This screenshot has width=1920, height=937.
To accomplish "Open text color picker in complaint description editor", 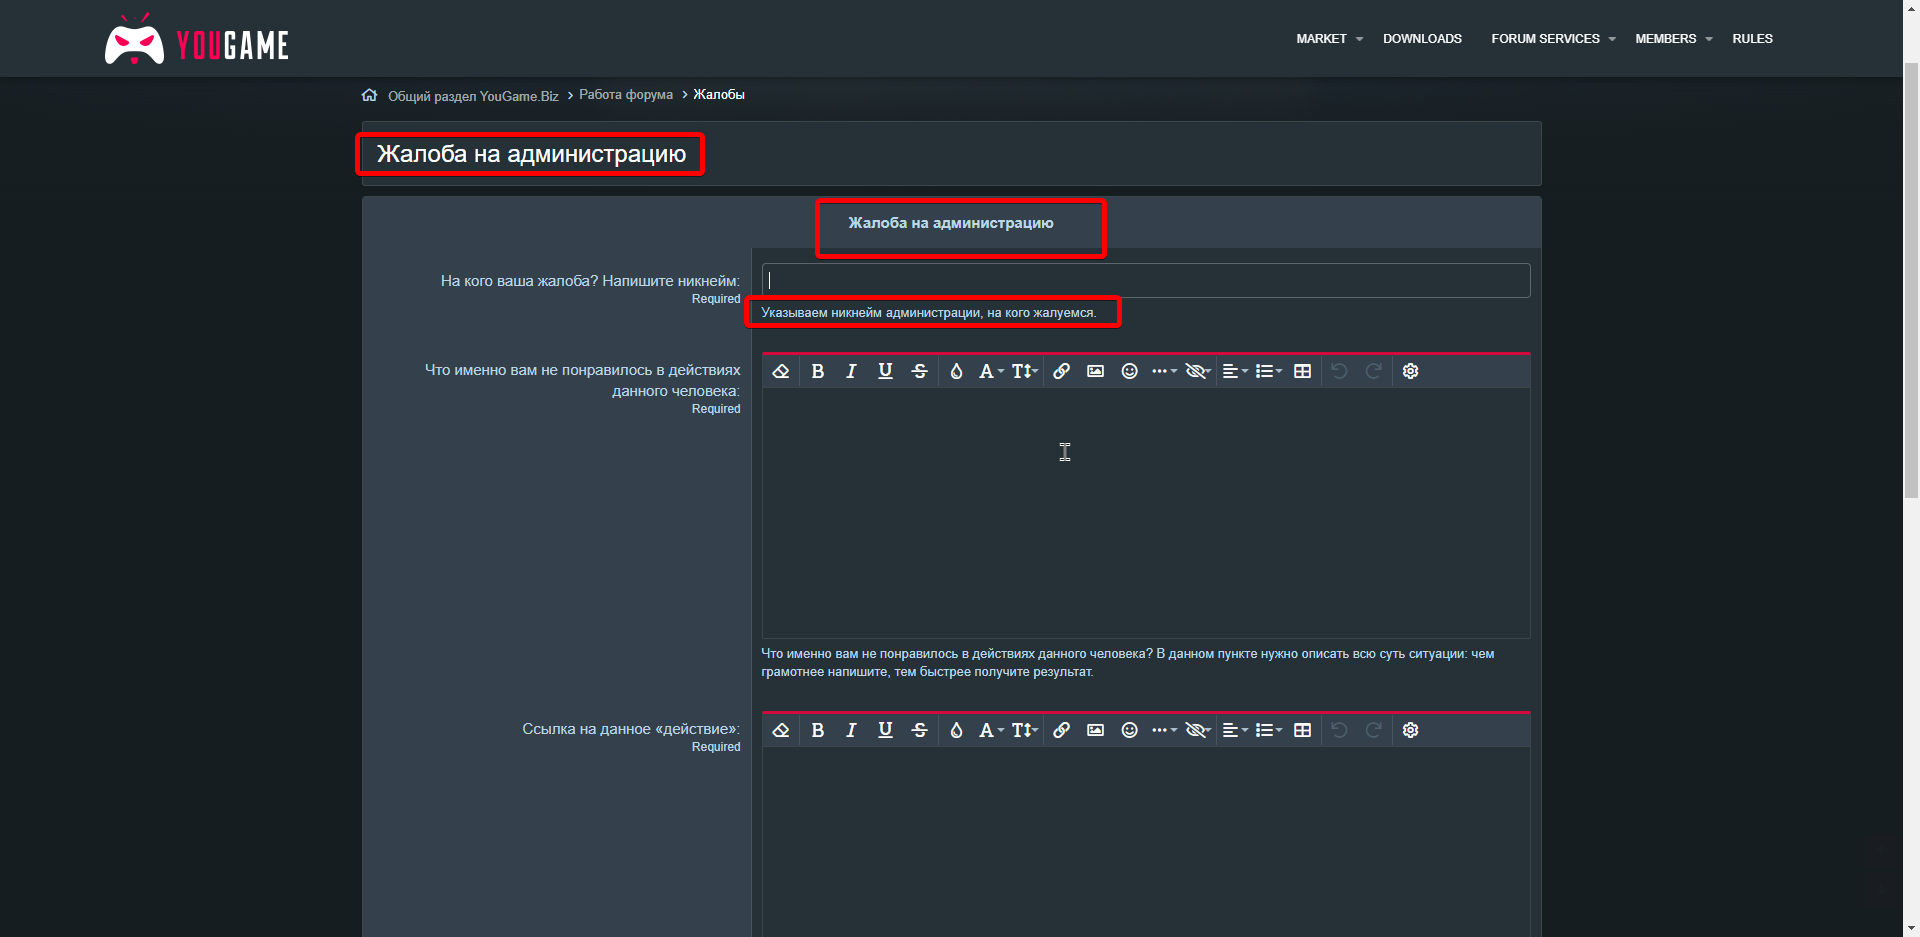I will (x=956, y=371).
